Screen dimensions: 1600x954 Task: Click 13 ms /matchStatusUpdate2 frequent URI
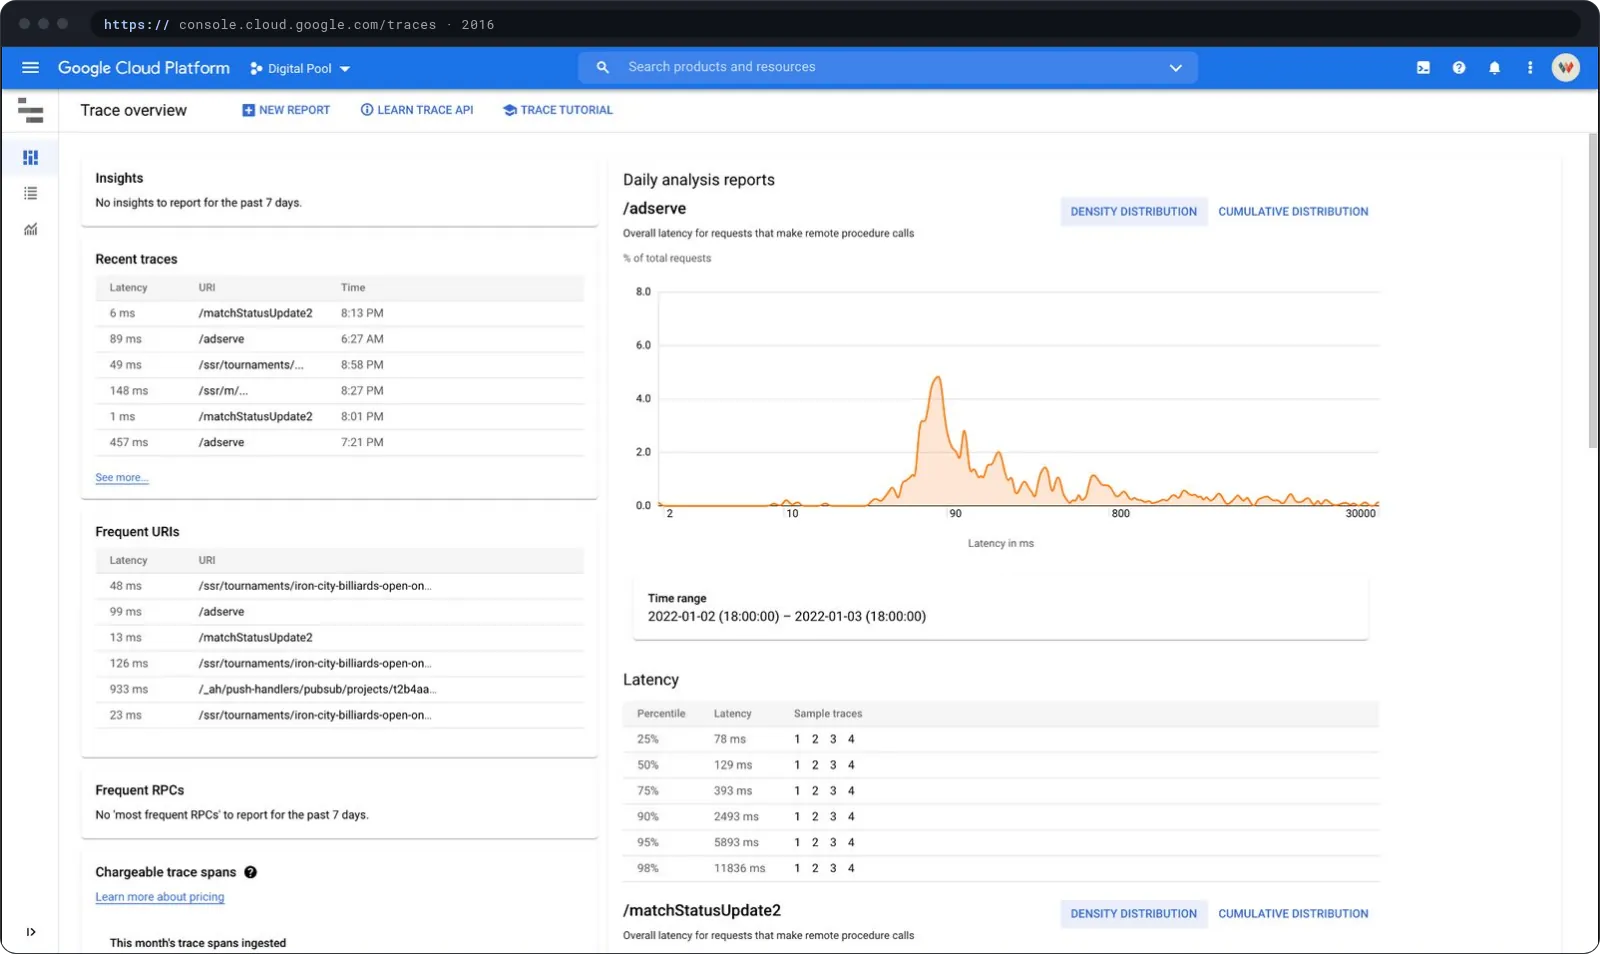coord(340,638)
